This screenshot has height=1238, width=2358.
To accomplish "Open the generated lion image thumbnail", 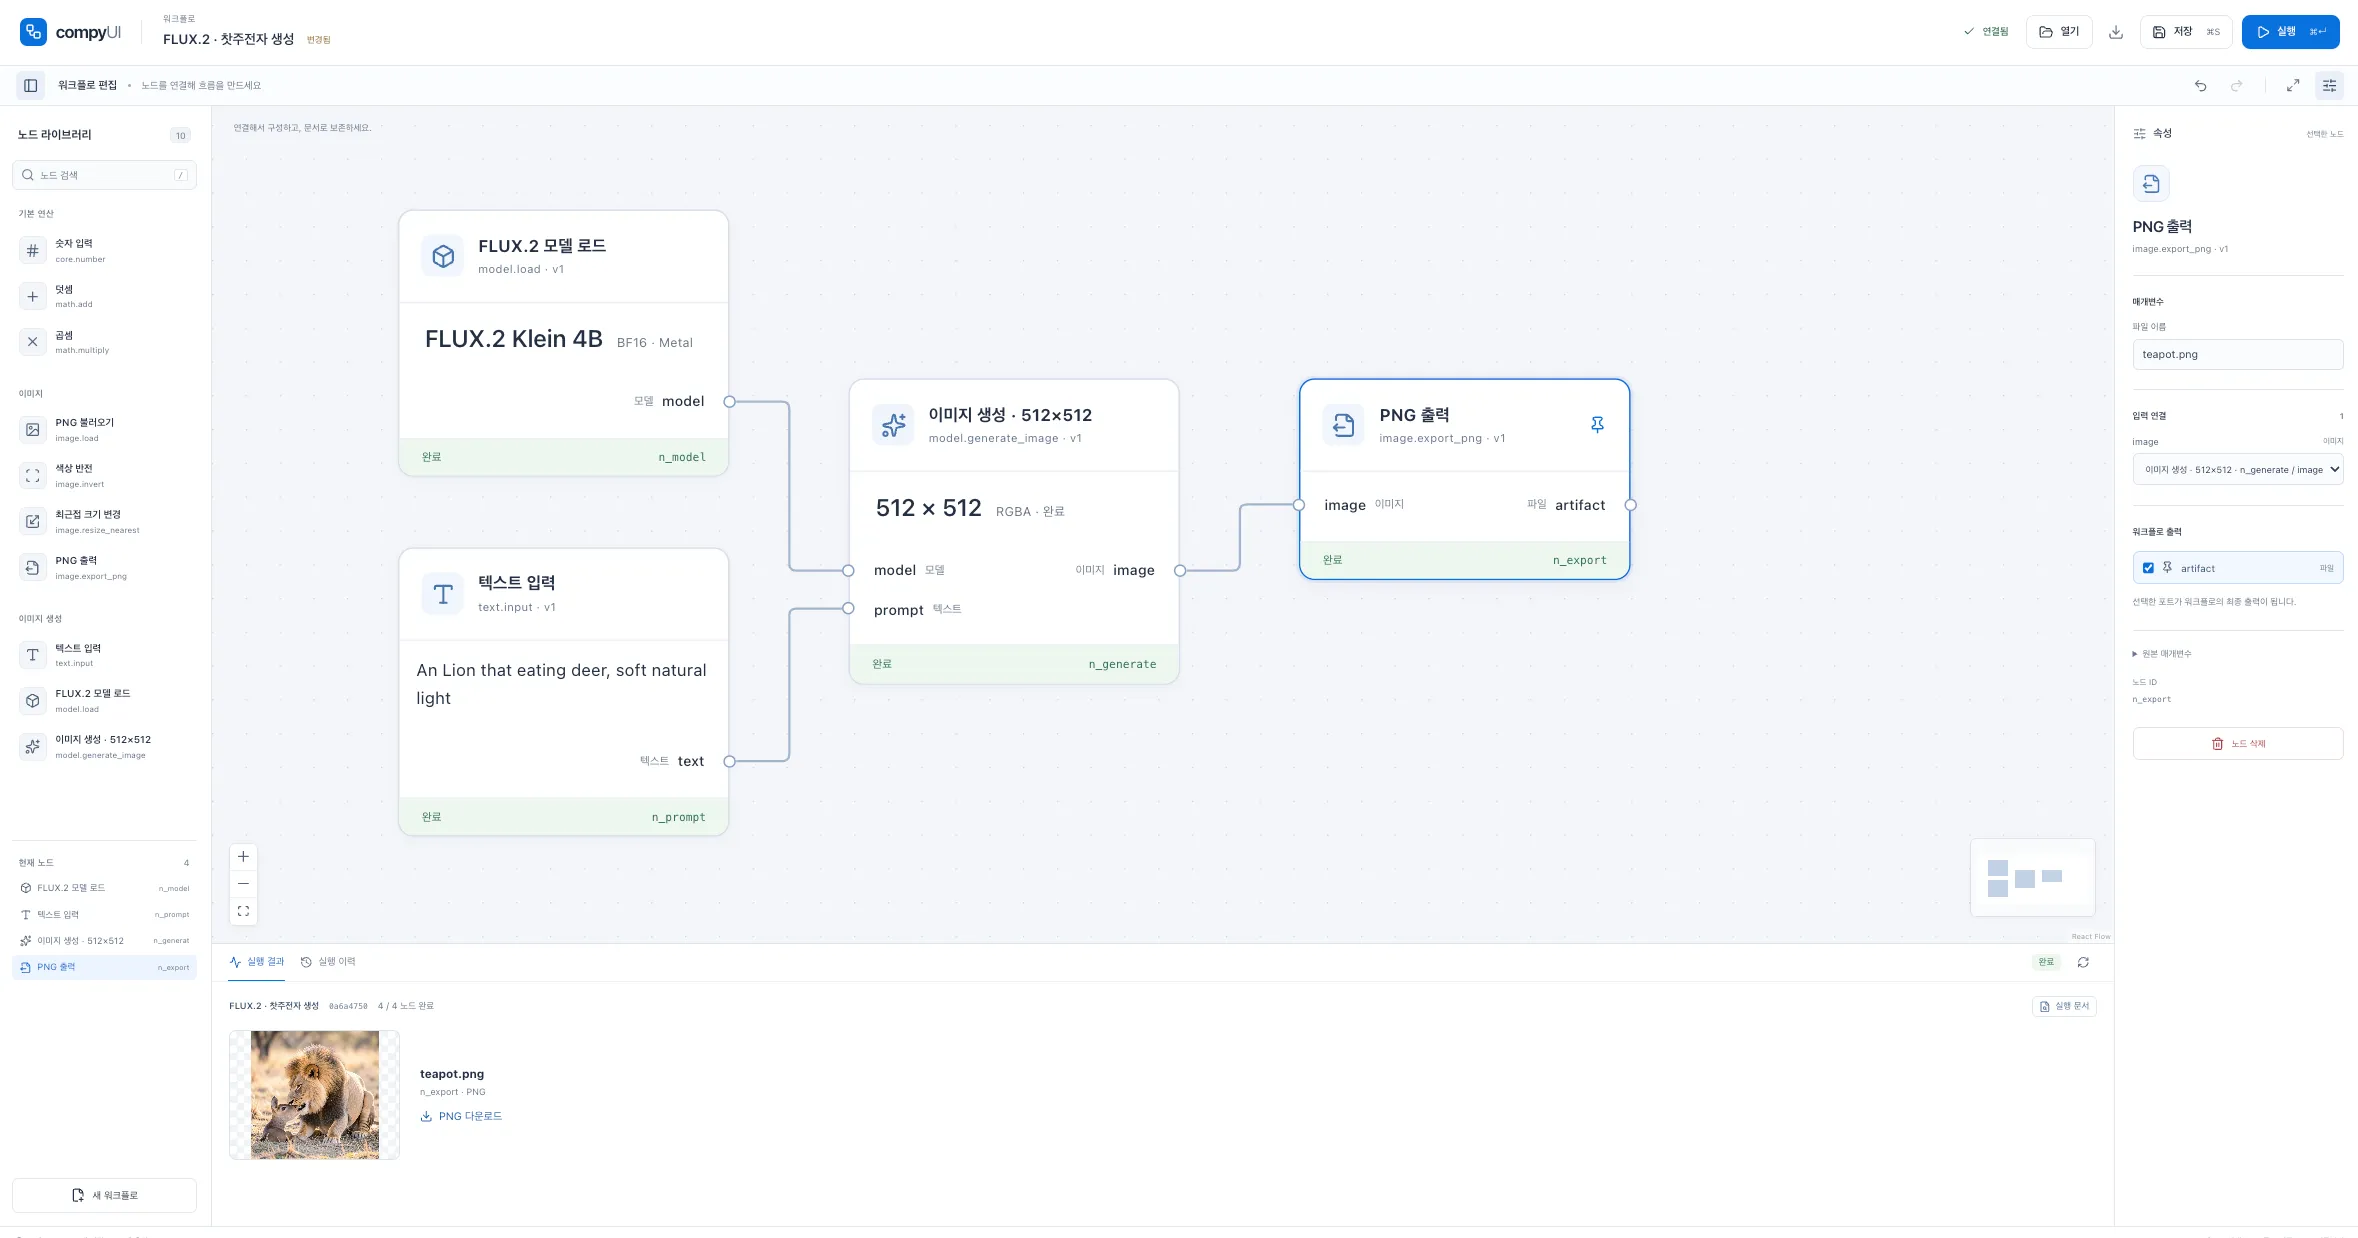I will click(x=315, y=1095).
